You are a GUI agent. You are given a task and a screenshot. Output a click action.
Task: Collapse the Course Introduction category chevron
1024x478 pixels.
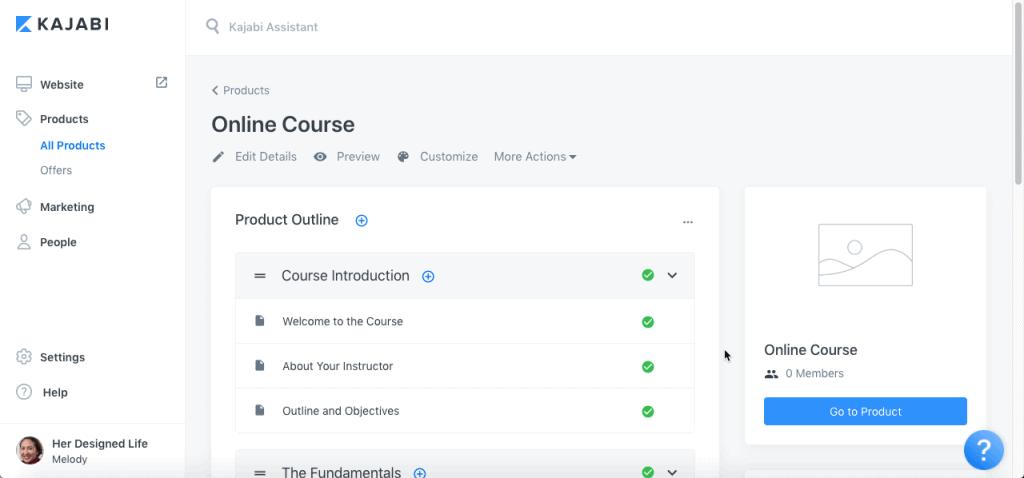click(x=673, y=276)
